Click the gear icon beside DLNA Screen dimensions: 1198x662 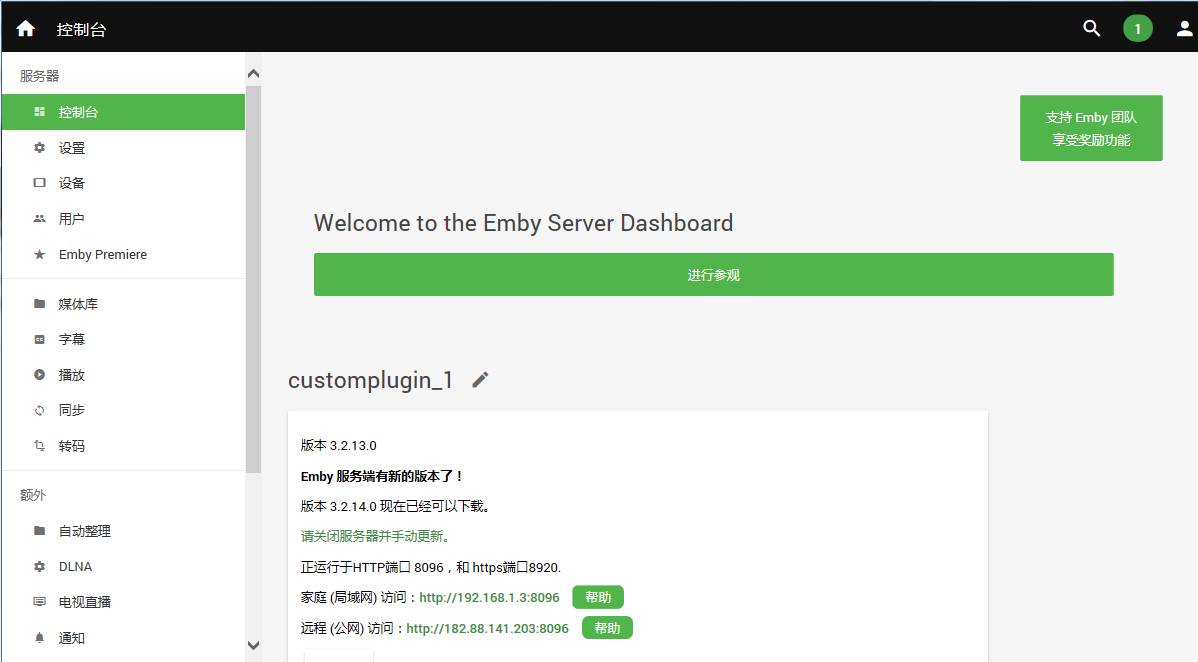pos(40,566)
